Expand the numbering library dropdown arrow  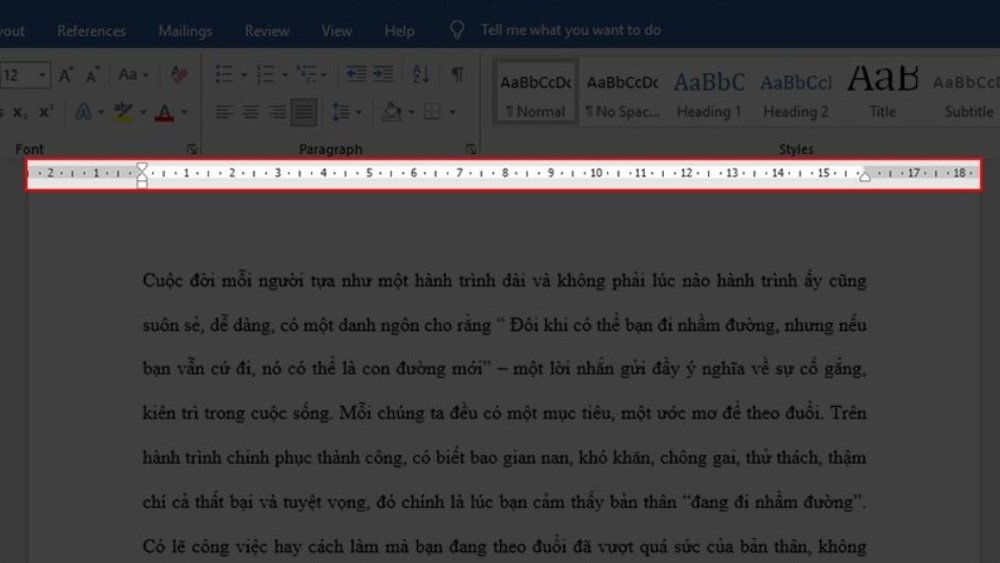pos(284,75)
